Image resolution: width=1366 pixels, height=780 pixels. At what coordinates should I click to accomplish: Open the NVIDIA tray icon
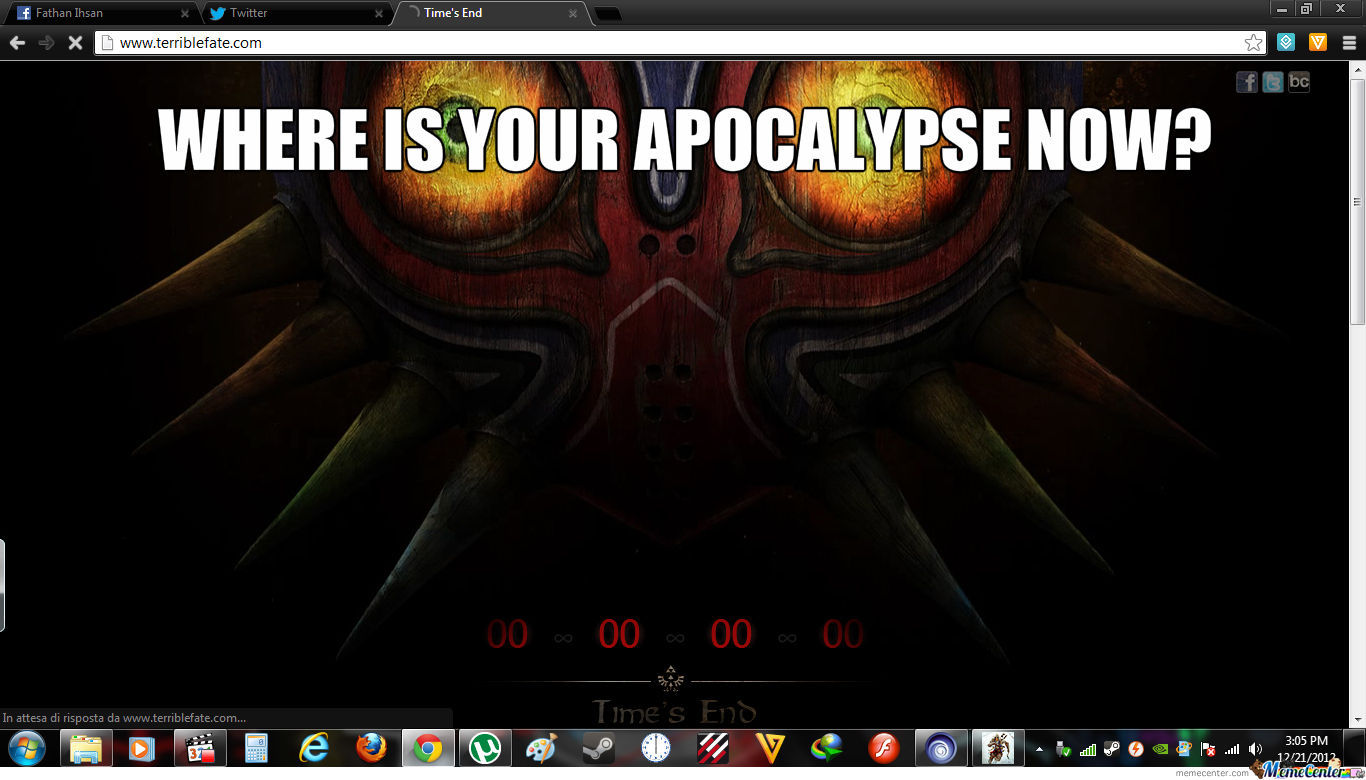[1160, 749]
